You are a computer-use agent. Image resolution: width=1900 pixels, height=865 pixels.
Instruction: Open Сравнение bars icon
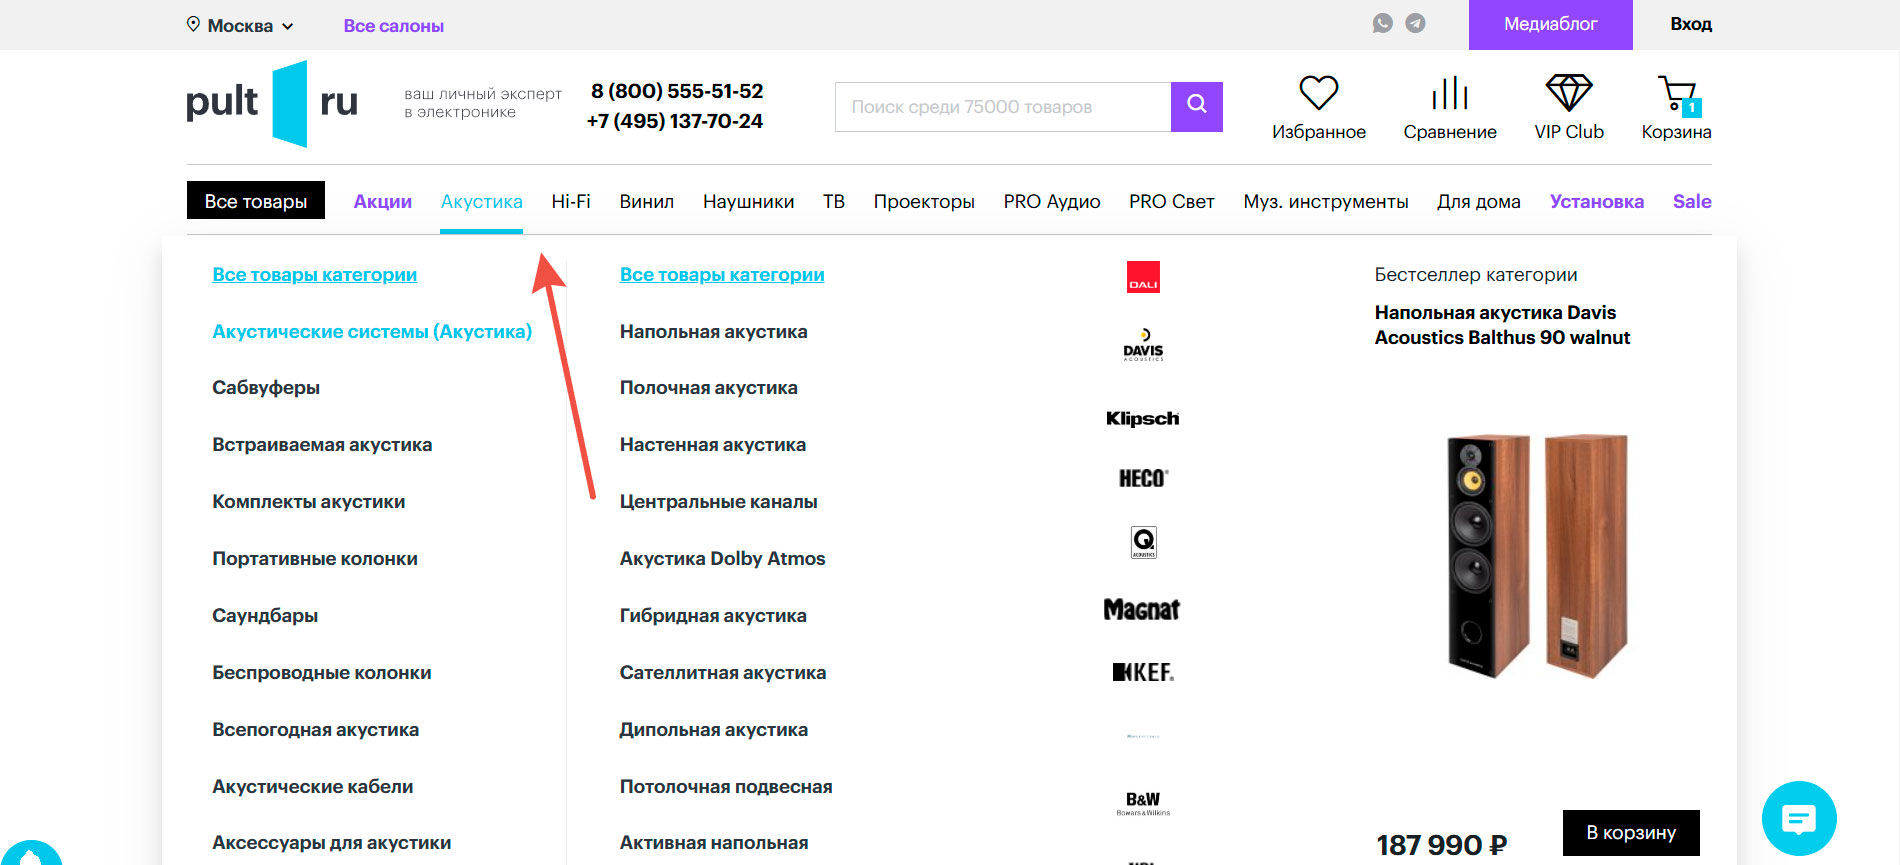coord(1450,93)
